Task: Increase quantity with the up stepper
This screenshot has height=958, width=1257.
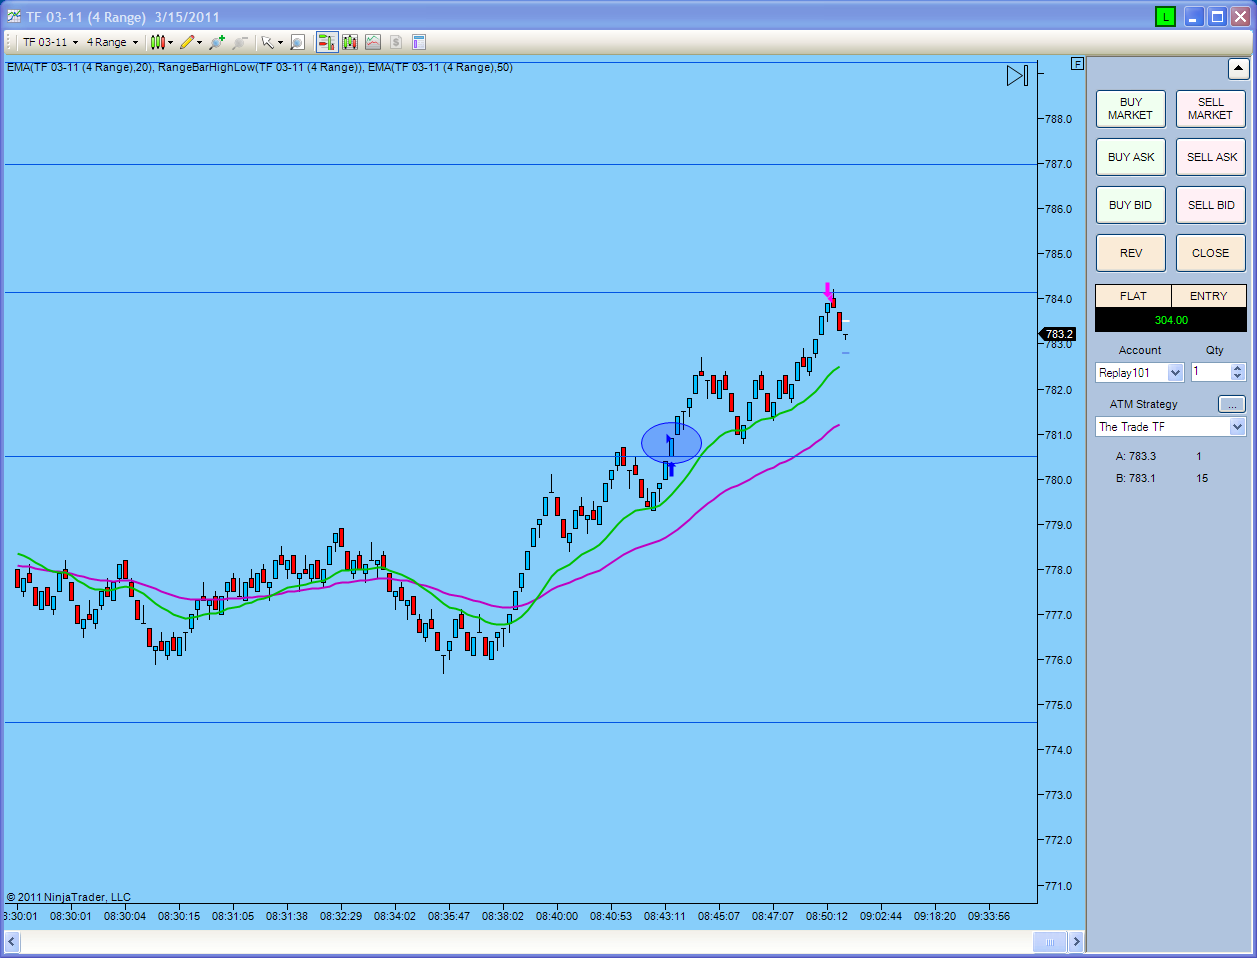Action: [1238, 368]
